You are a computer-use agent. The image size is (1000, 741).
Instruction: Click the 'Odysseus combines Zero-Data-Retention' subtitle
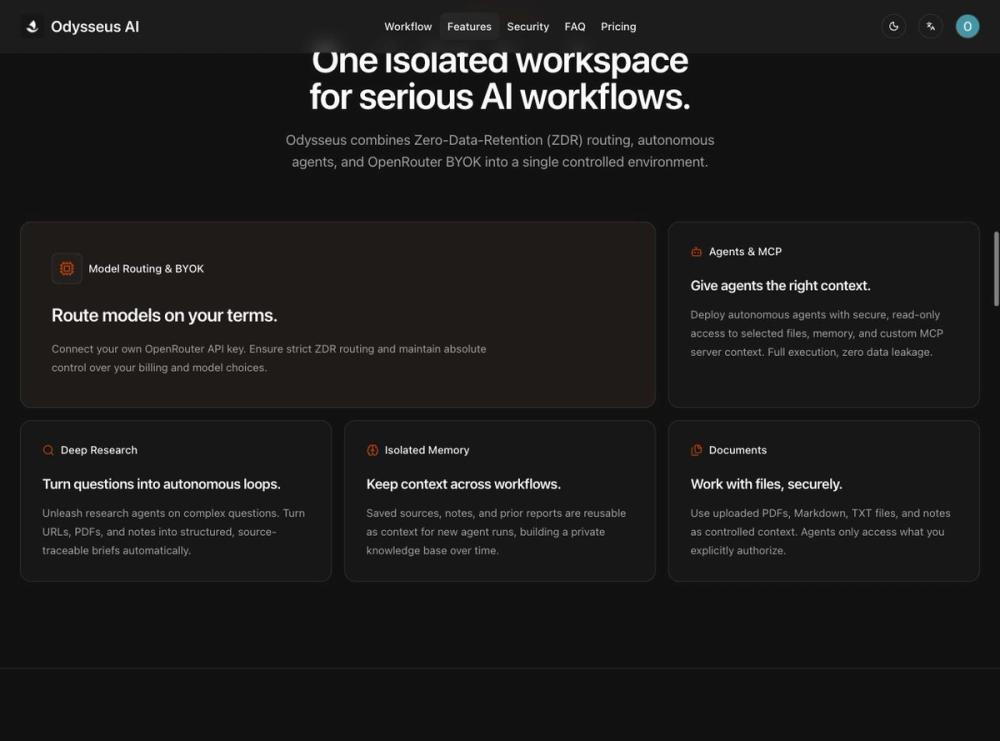[500, 151]
